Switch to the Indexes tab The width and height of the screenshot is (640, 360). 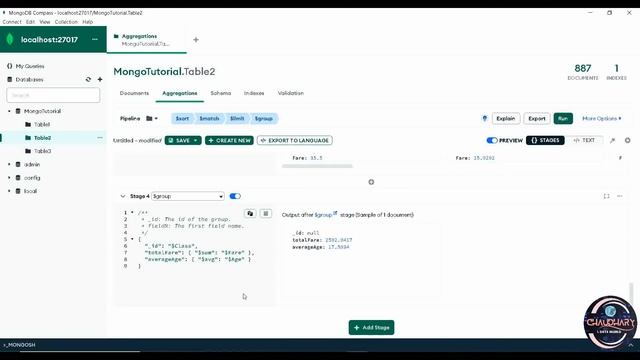[x=254, y=93]
